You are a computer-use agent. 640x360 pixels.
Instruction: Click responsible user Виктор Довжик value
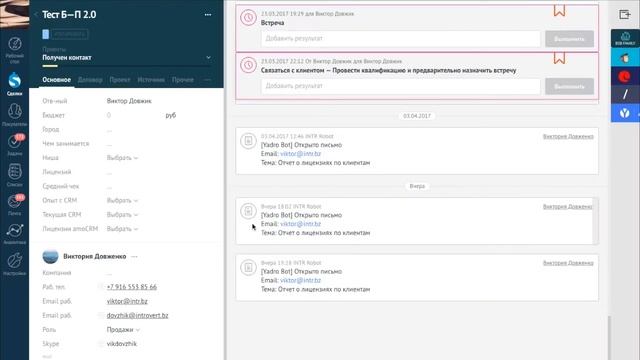click(x=129, y=101)
